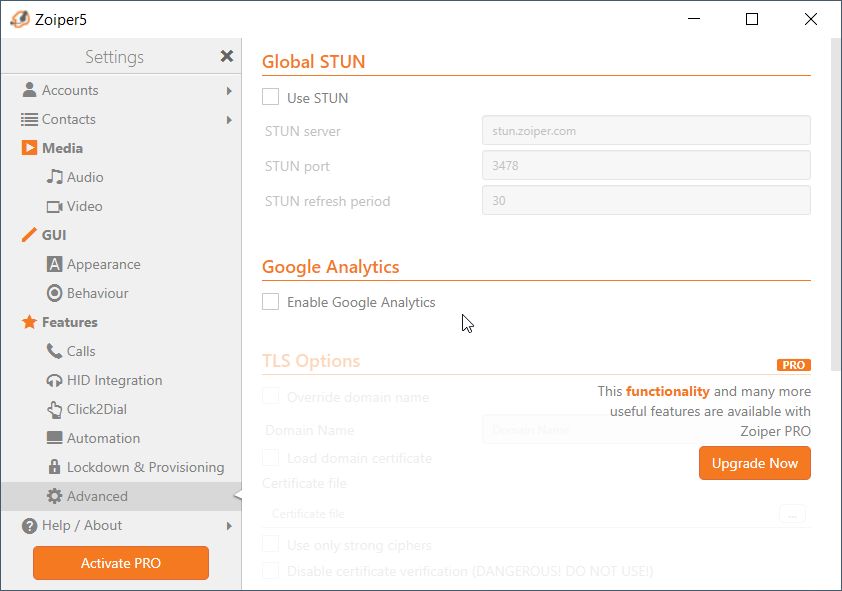Click the STUN refresh period field

(x=646, y=200)
